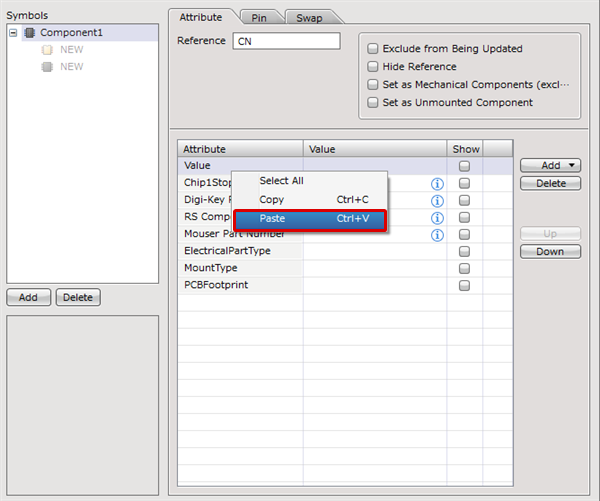This screenshot has height=501, width=600.
Task: Select the Component1 chip icon in the tree
Action: click(30, 33)
